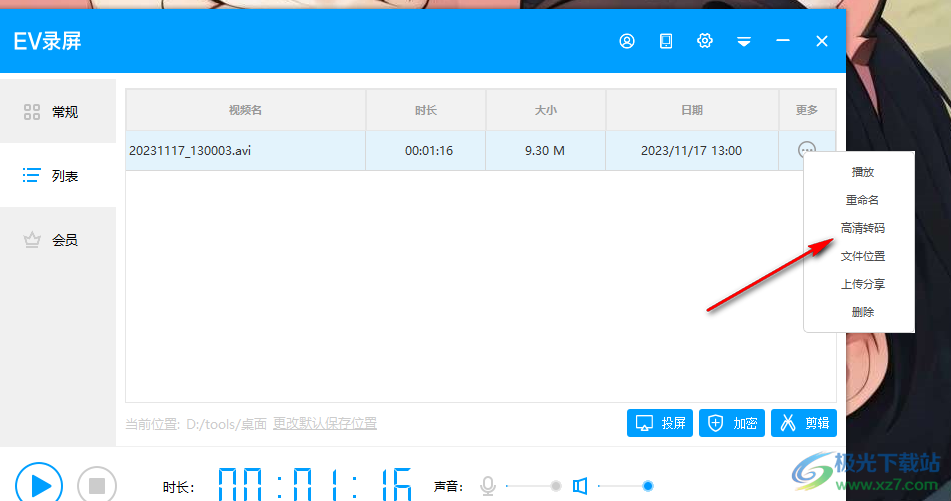The width and height of the screenshot is (951, 501).
Task: Switch to the 常规 tab
Action: tap(58, 112)
